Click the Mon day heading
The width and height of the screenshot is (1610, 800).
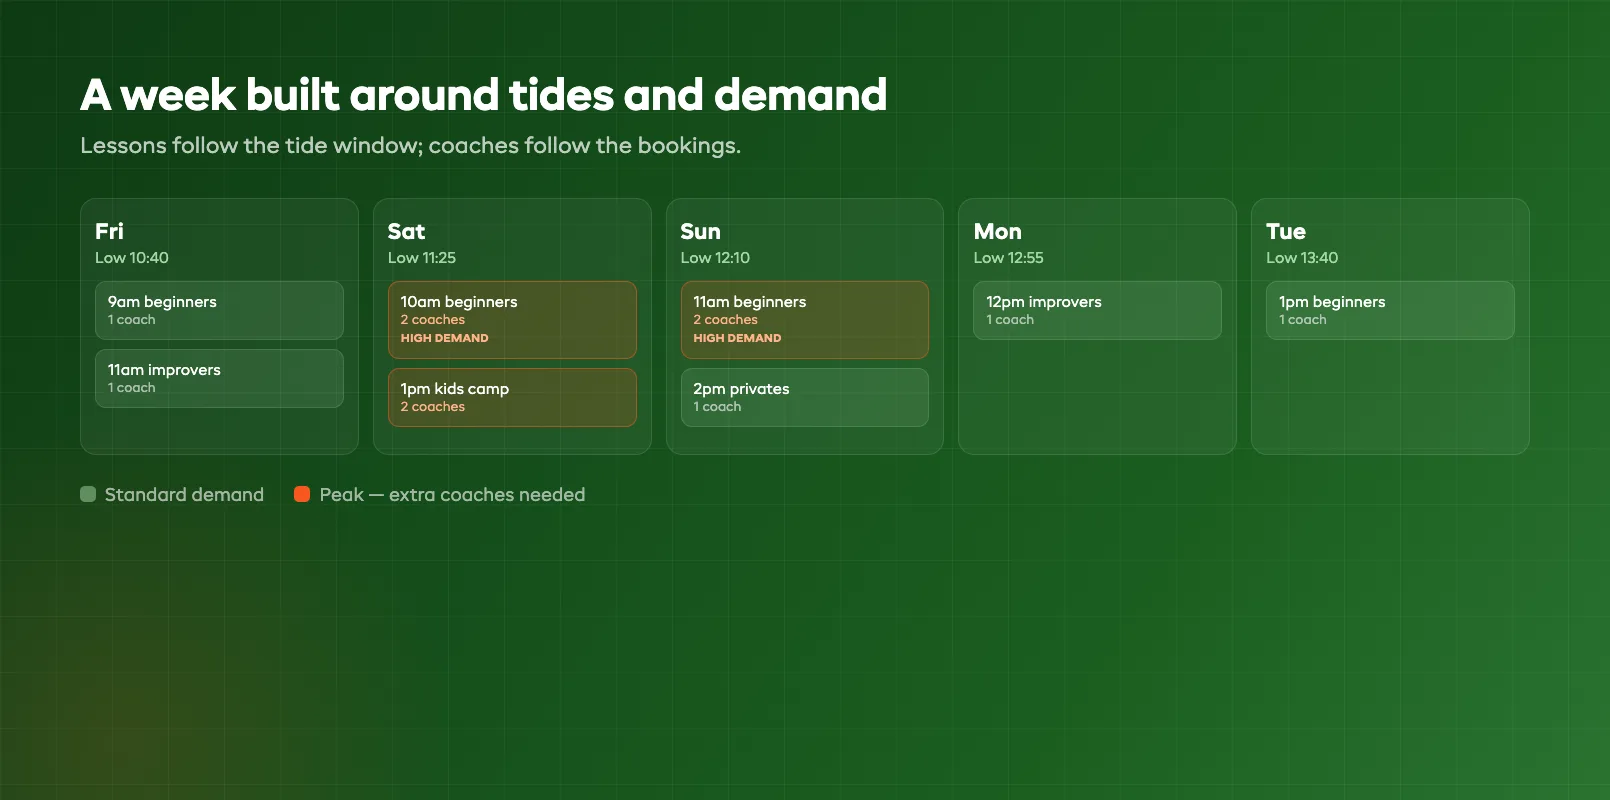pyautogui.click(x=997, y=231)
